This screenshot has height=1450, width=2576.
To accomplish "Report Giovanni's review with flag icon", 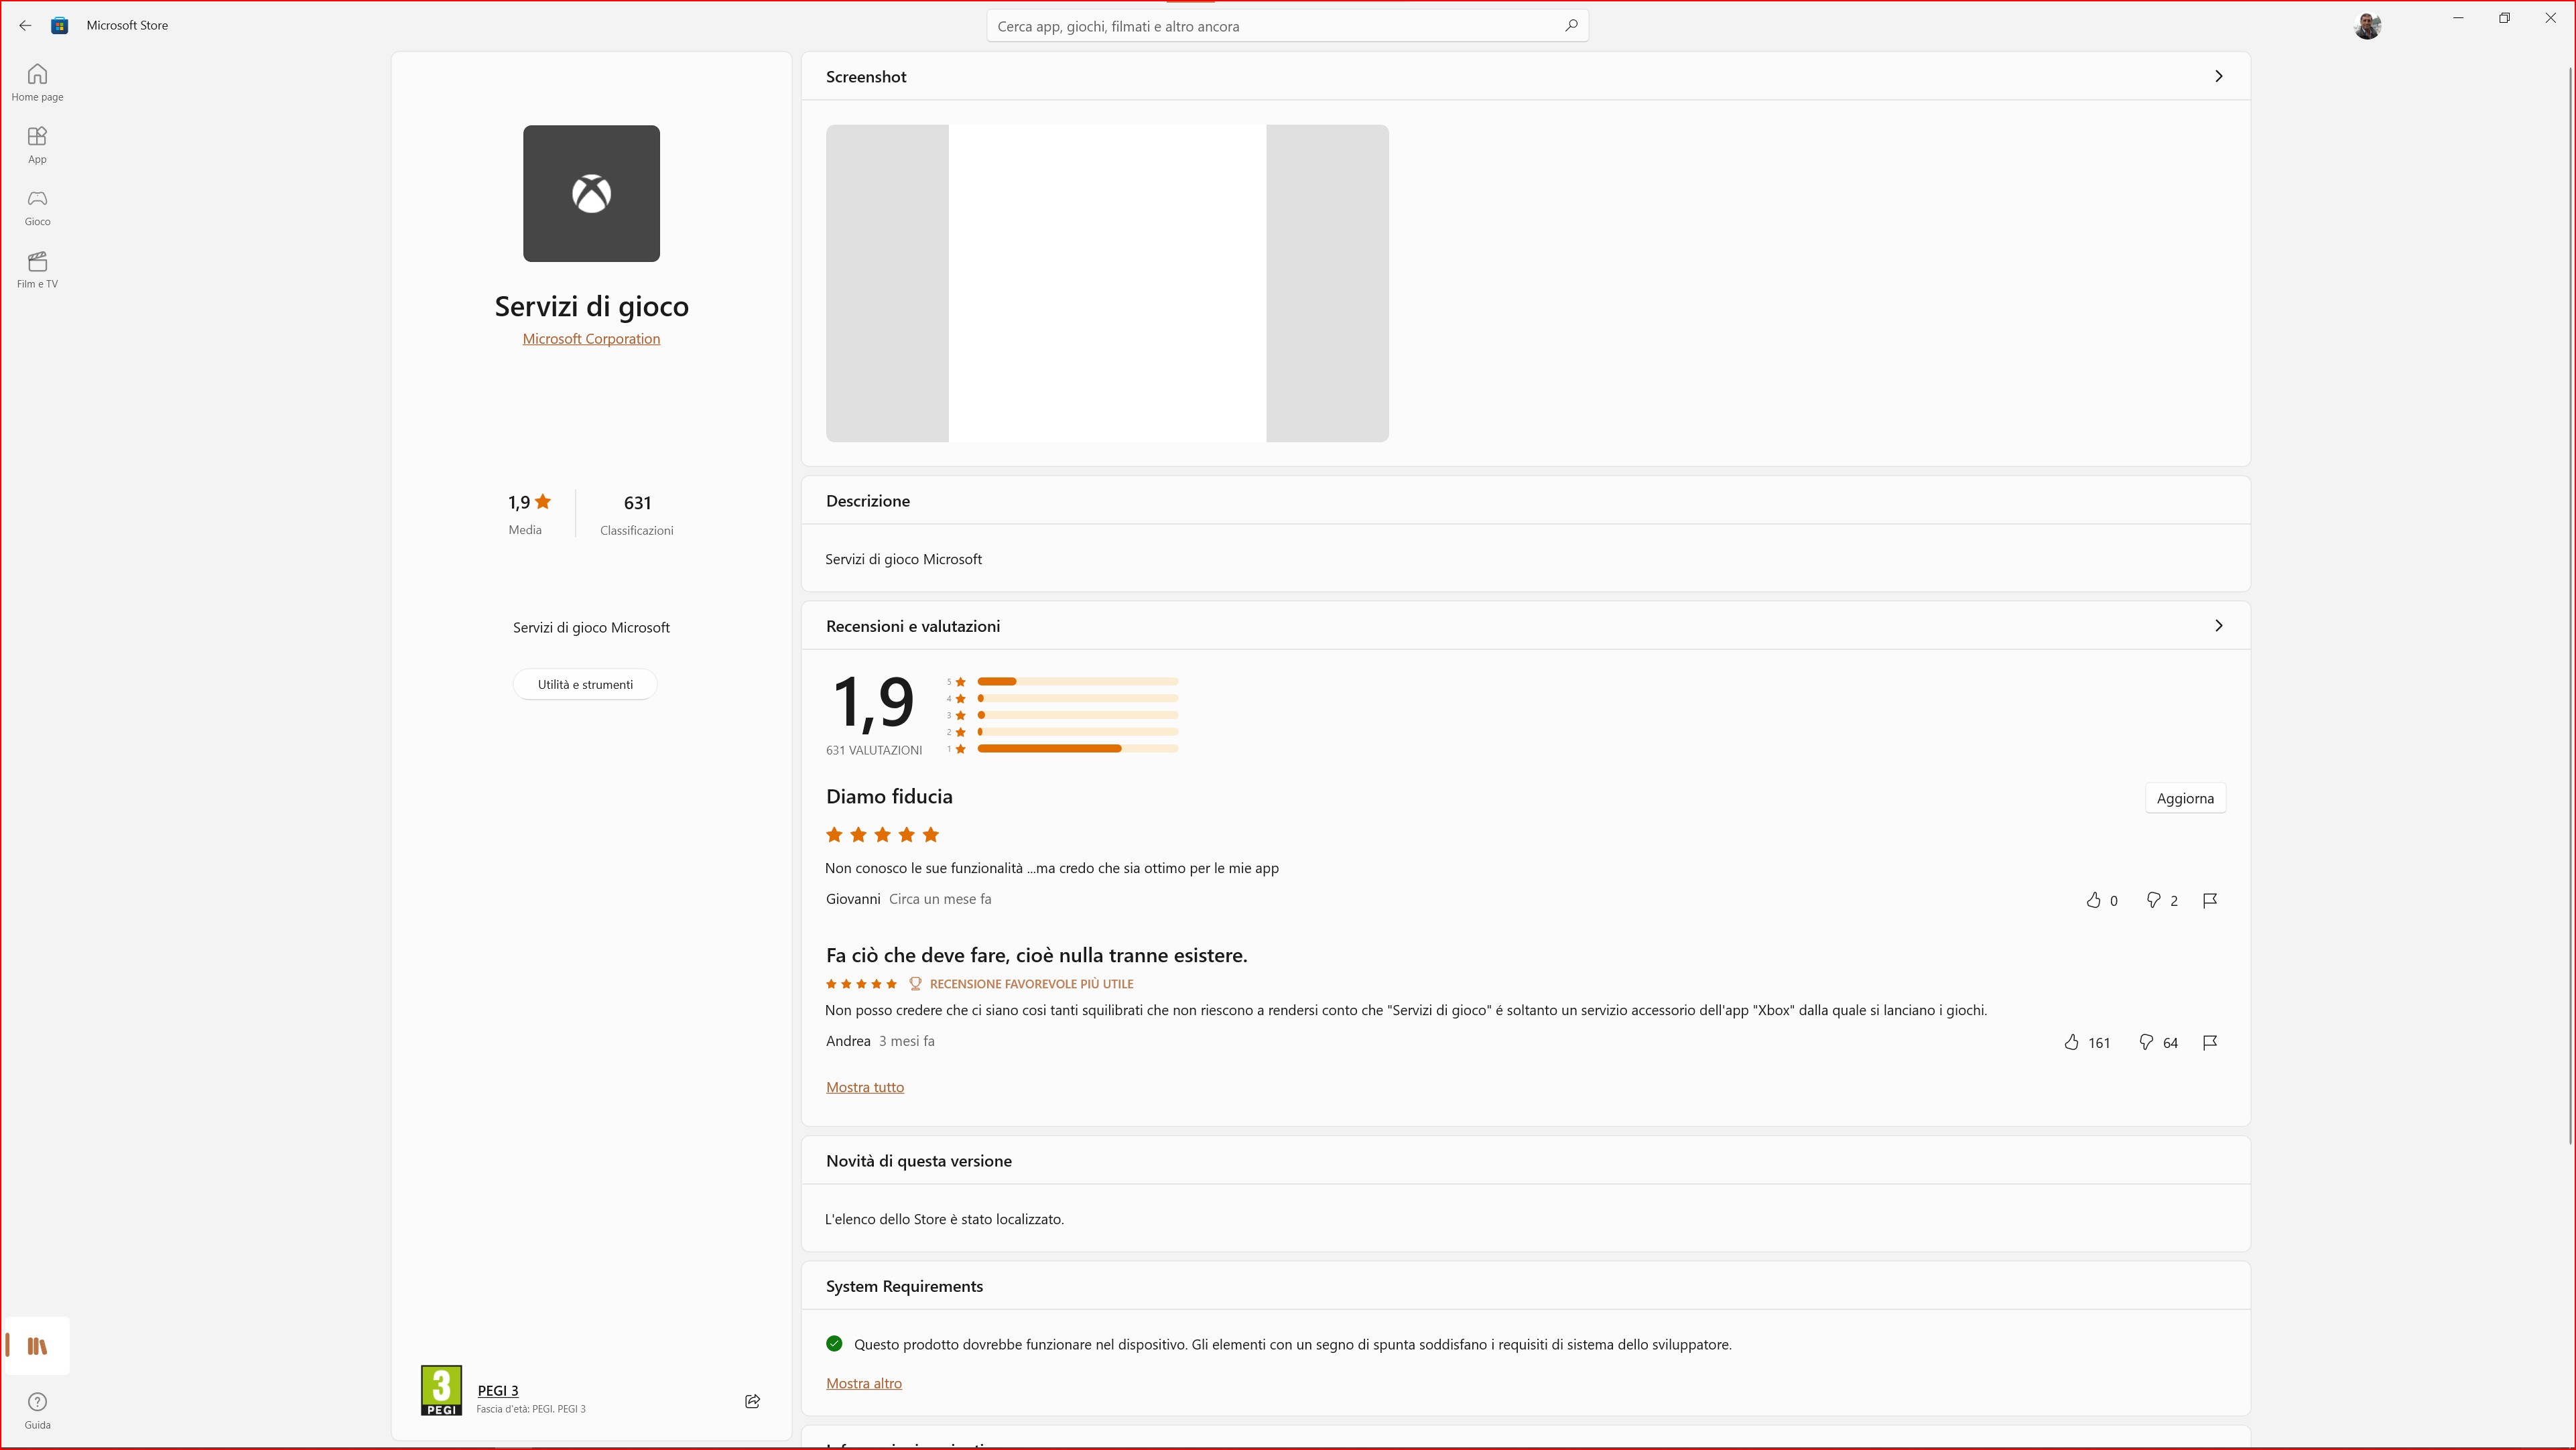I will 2210,900.
